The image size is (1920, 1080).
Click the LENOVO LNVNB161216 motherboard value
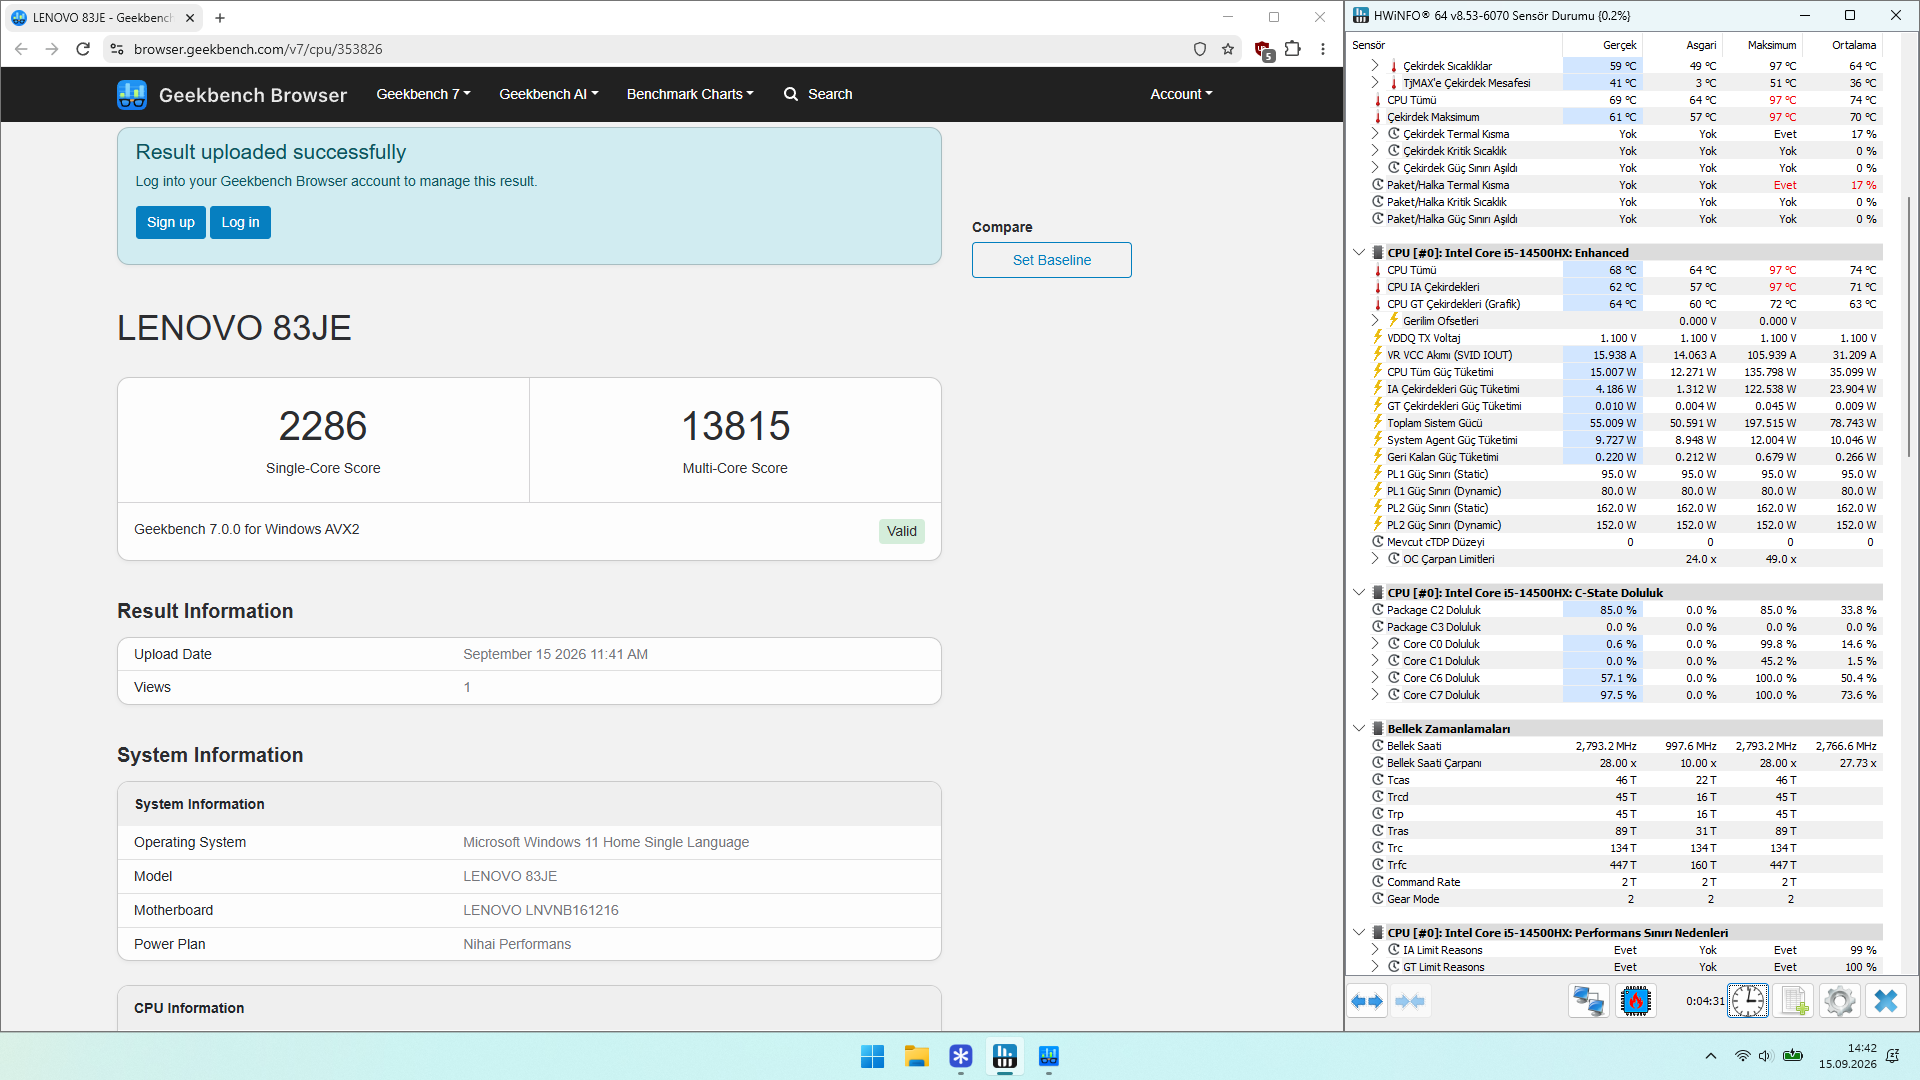pyautogui.click(x=541, y=910)
